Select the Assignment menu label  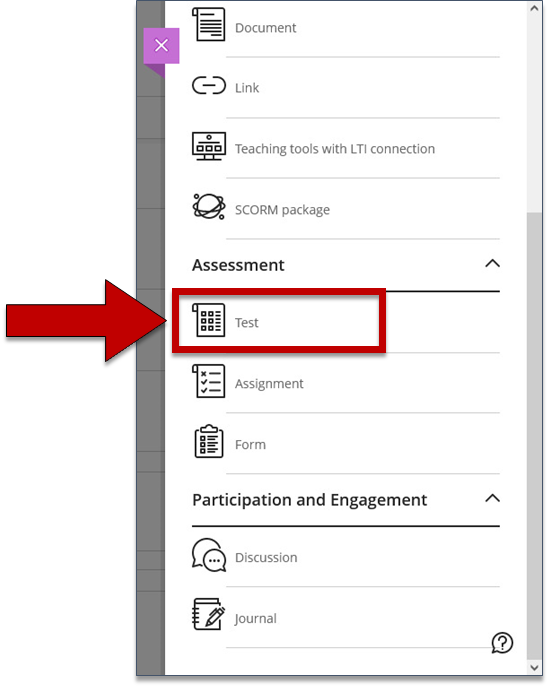click(269, 384)
